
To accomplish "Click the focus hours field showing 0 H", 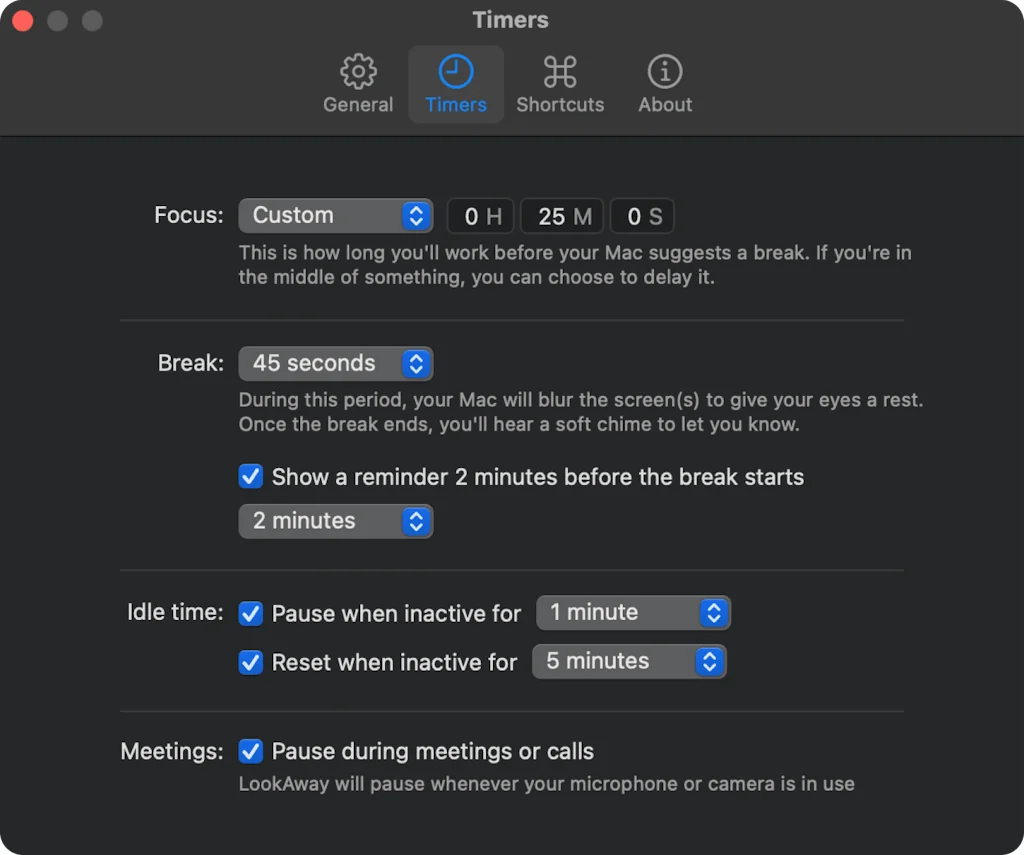I will click(480, 215).
